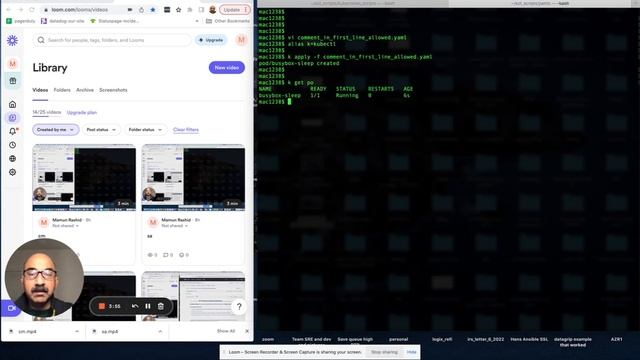Click Show All in the downloads bar
This screenshot has width=640, height=360.
point(226,331)
